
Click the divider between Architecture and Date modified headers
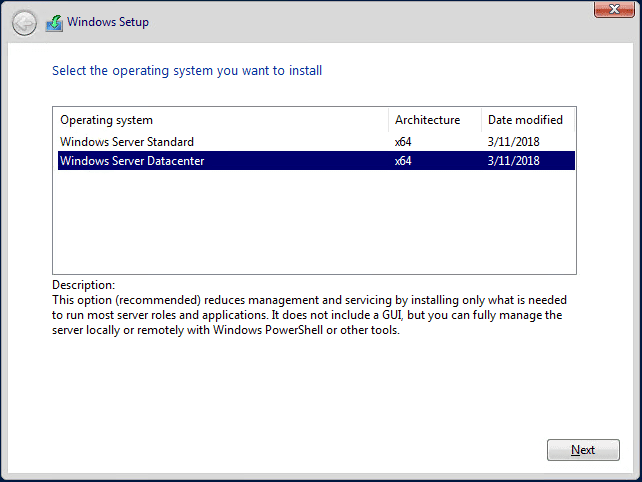click(481, 120)
